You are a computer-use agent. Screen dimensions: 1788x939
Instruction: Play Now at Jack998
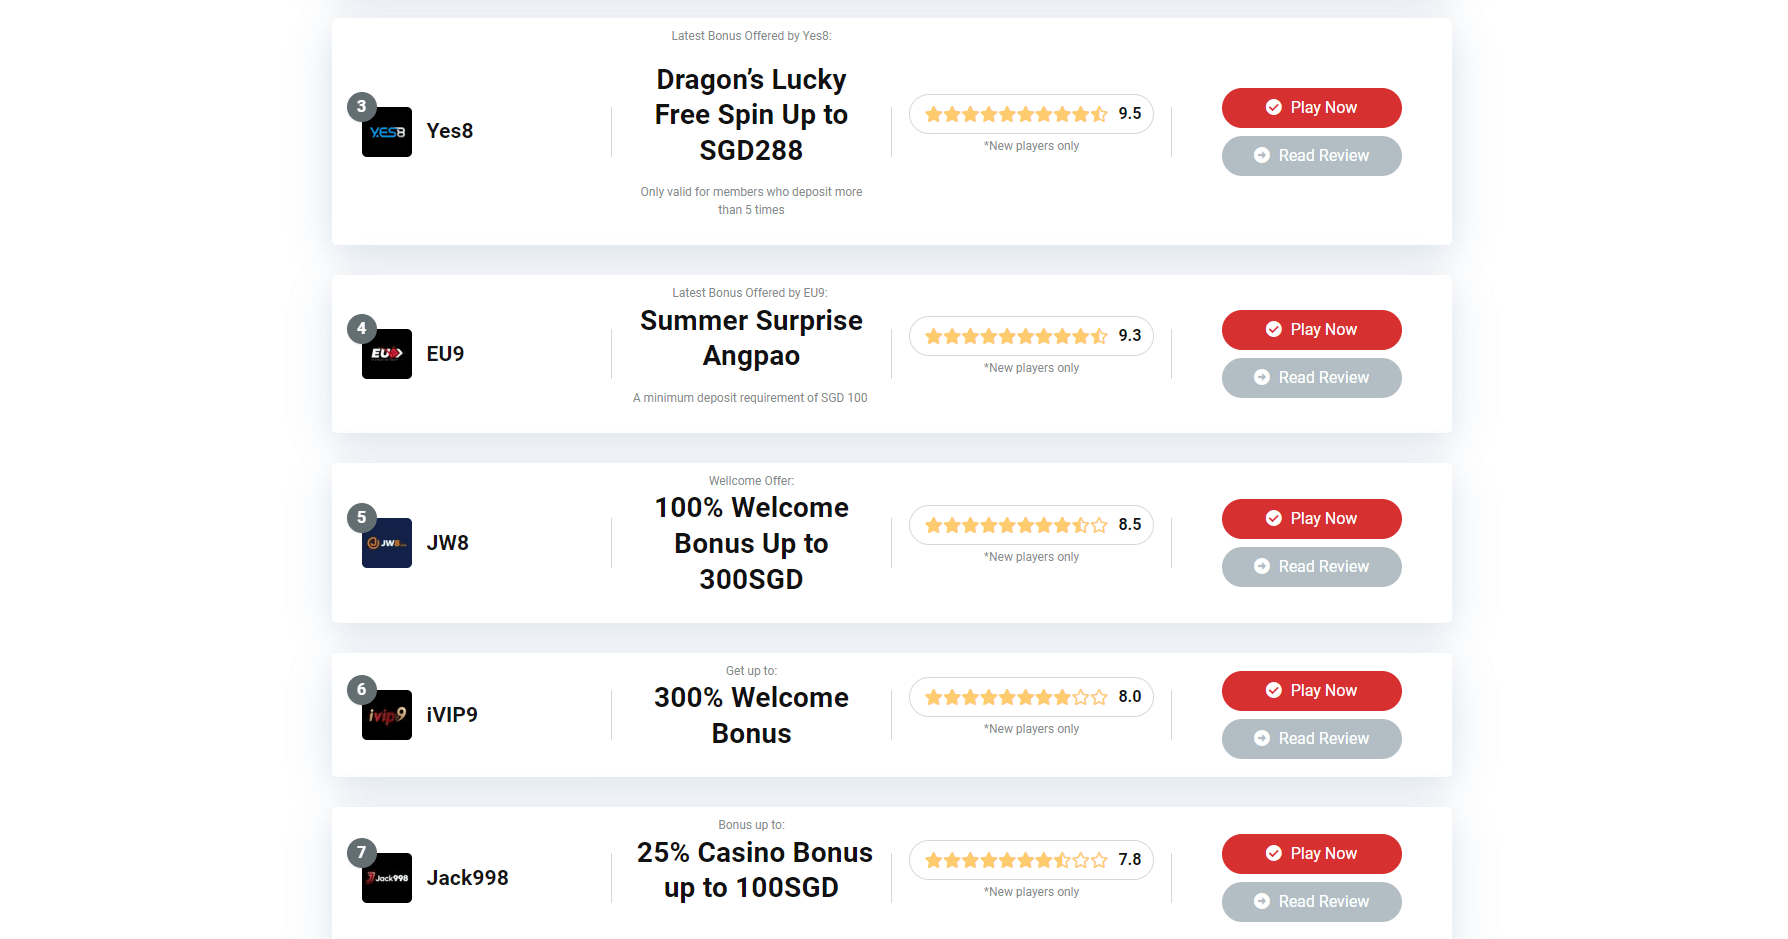pyautogui.click(x=1311, y=854)
